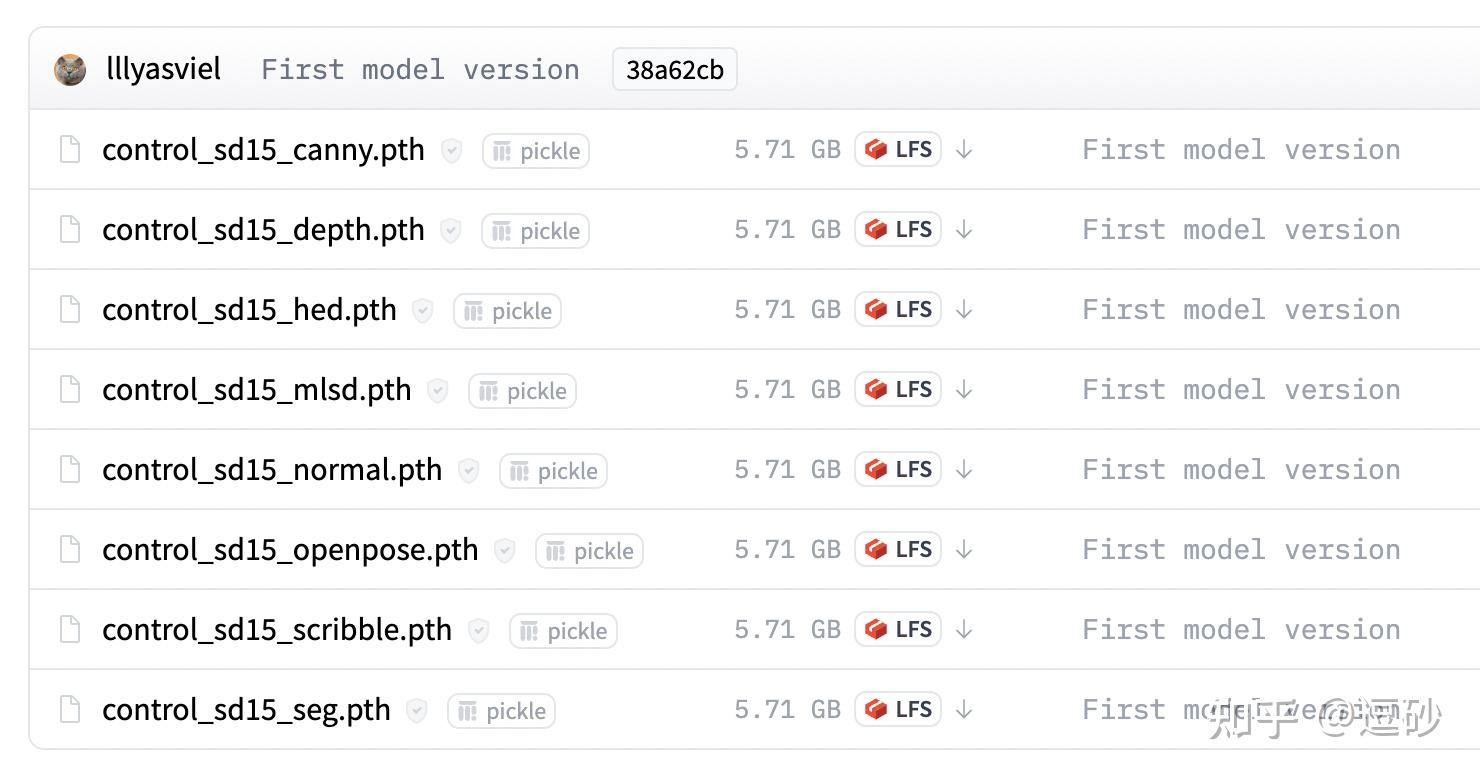This screenshot has width=1480, height=778.
Task: Open the control_sd15_canny.pth file link
Action: pyautogui.click(x=263, y=150)
